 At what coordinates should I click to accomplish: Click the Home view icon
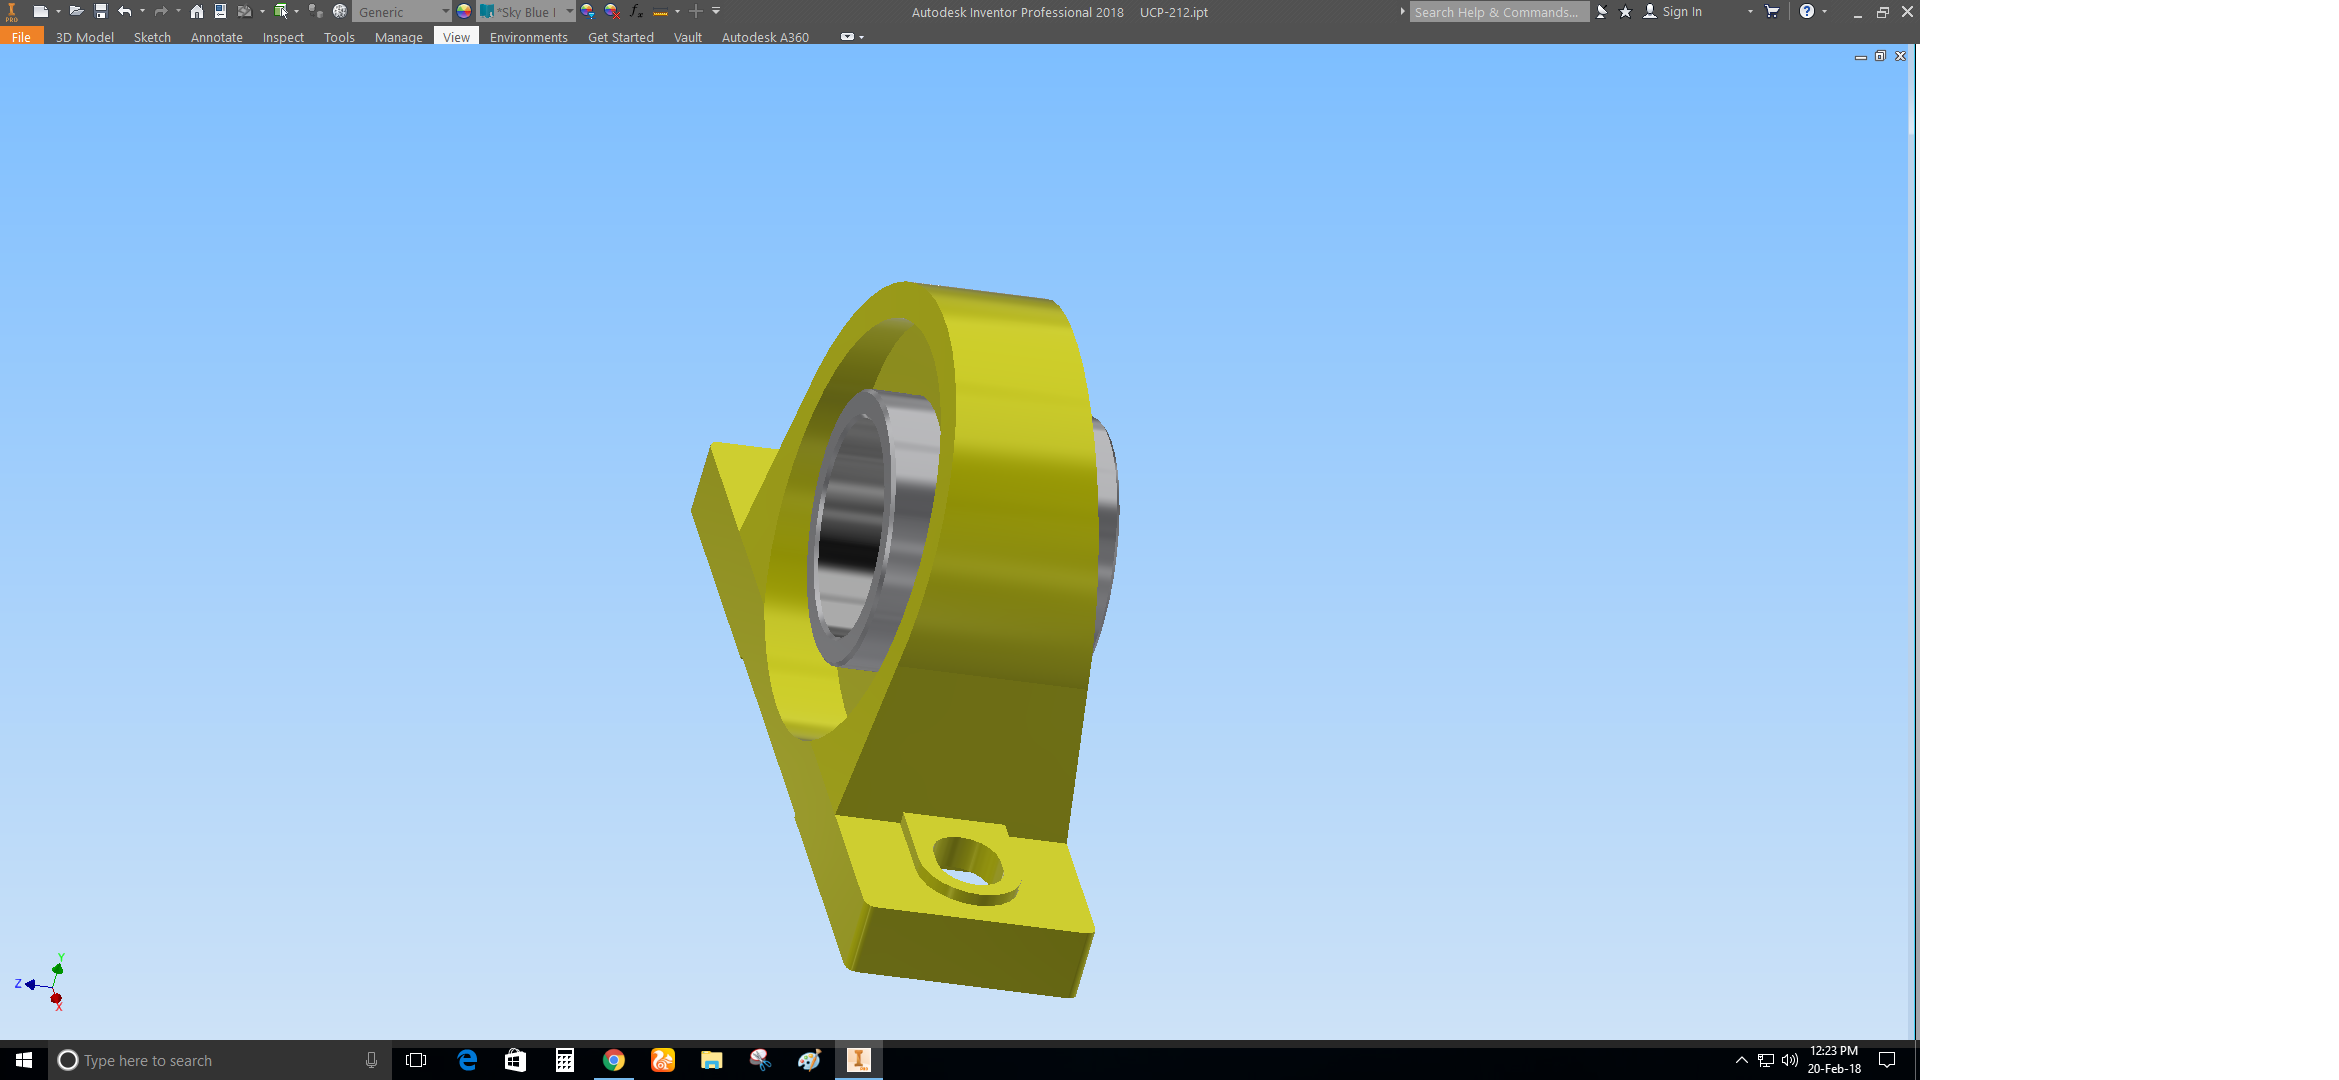[197, 11]
